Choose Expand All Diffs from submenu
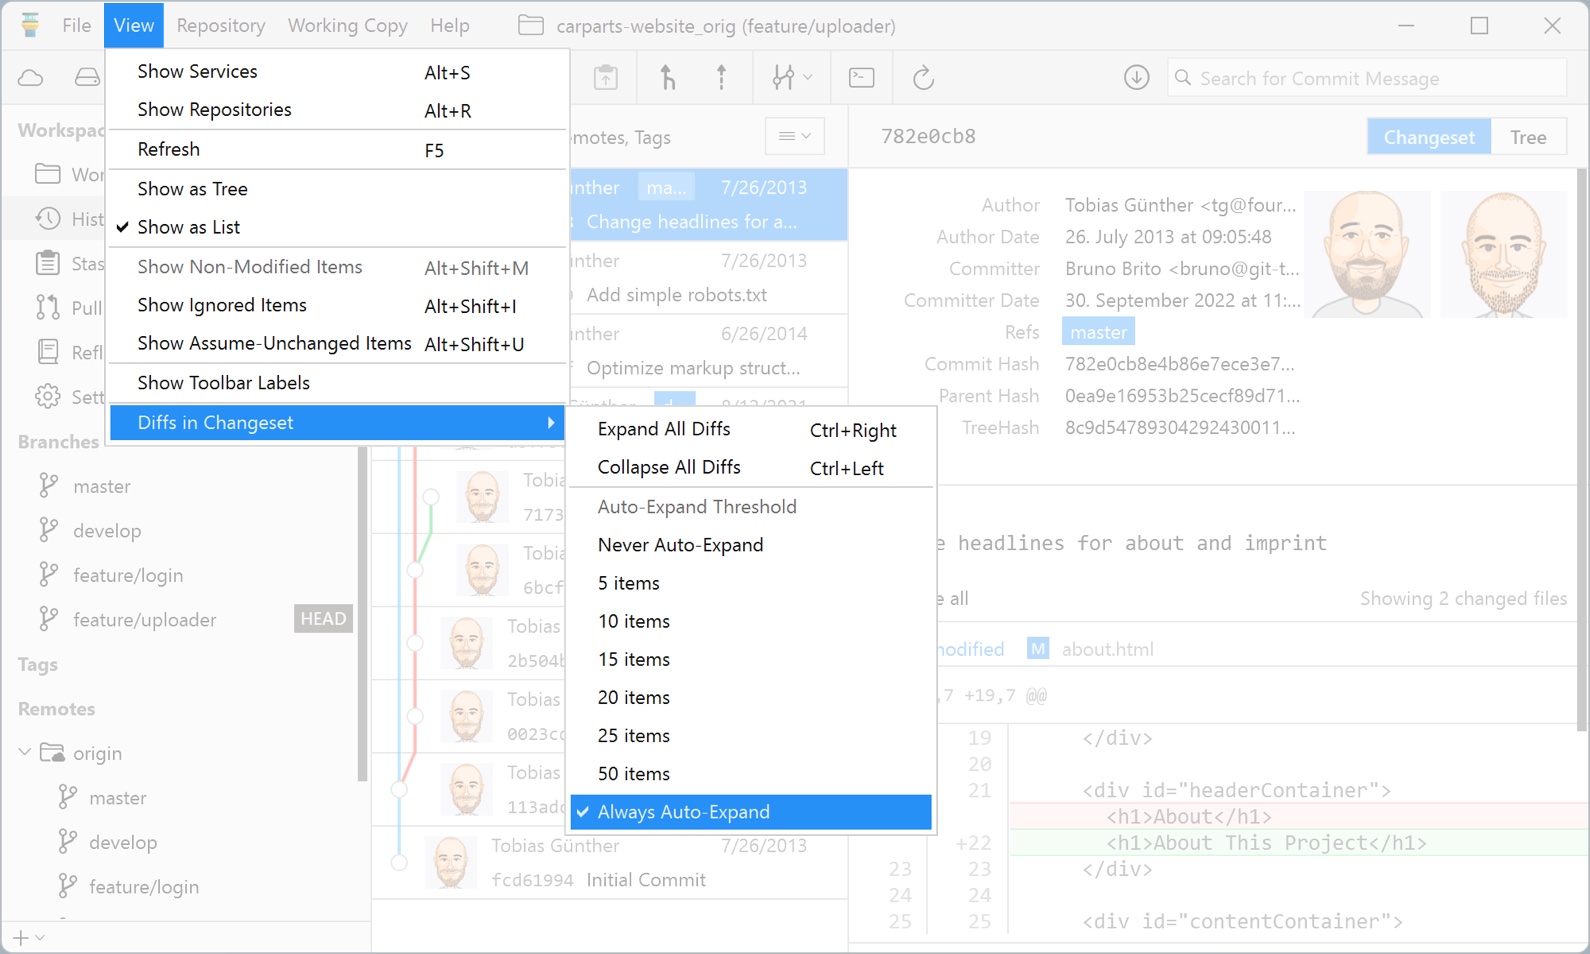Screen dimensions: 1590x954 click(x=664, y=430)
